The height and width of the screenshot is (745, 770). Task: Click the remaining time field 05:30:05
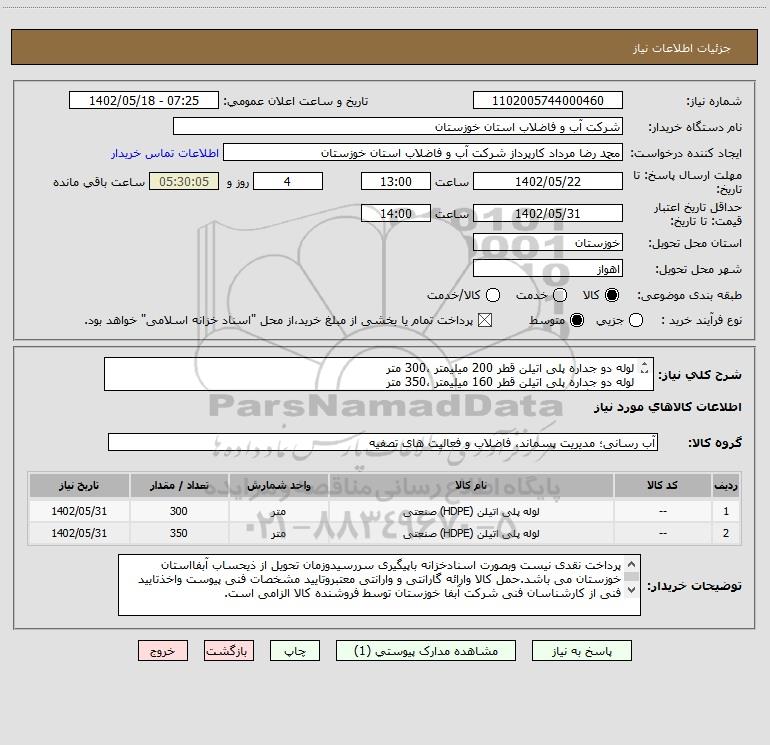point(184,181)
